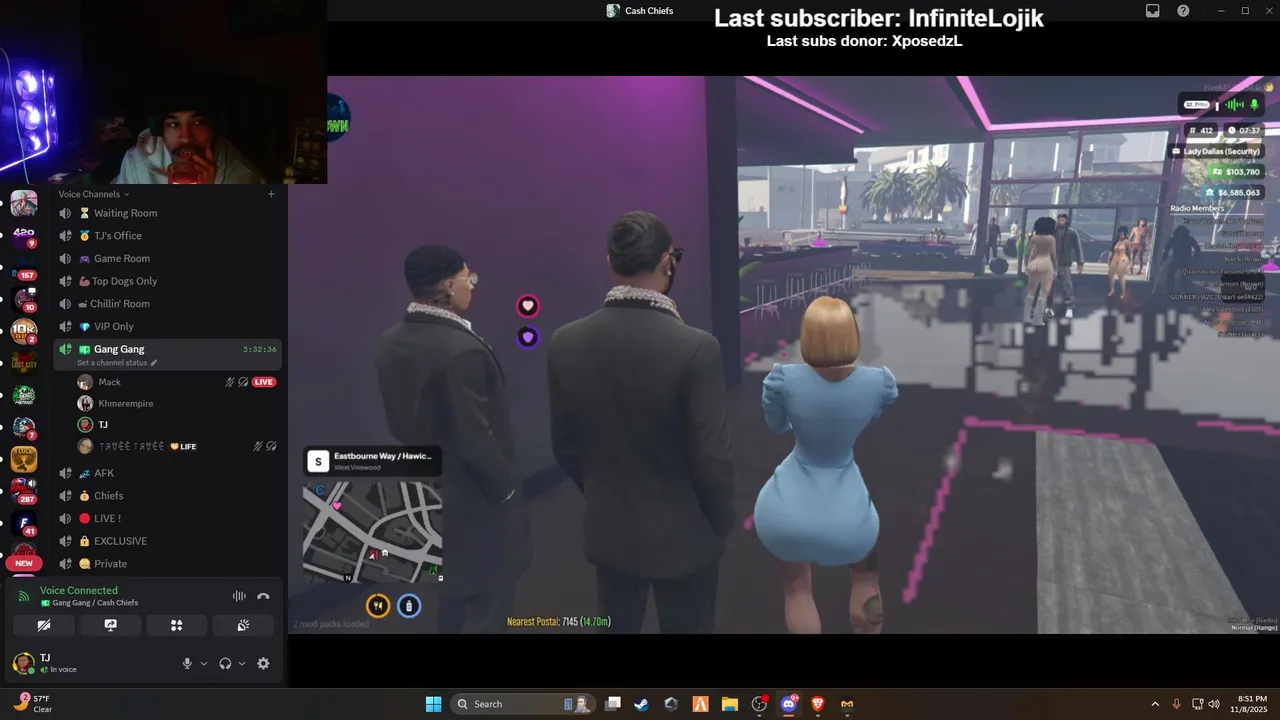Open noise suppression waveform icon

239,596
